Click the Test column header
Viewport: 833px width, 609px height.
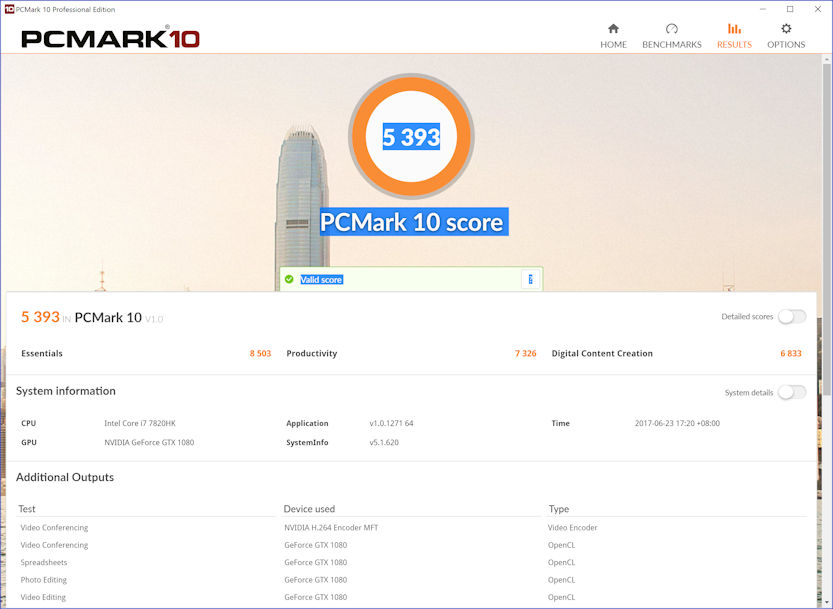click(27, 509)
